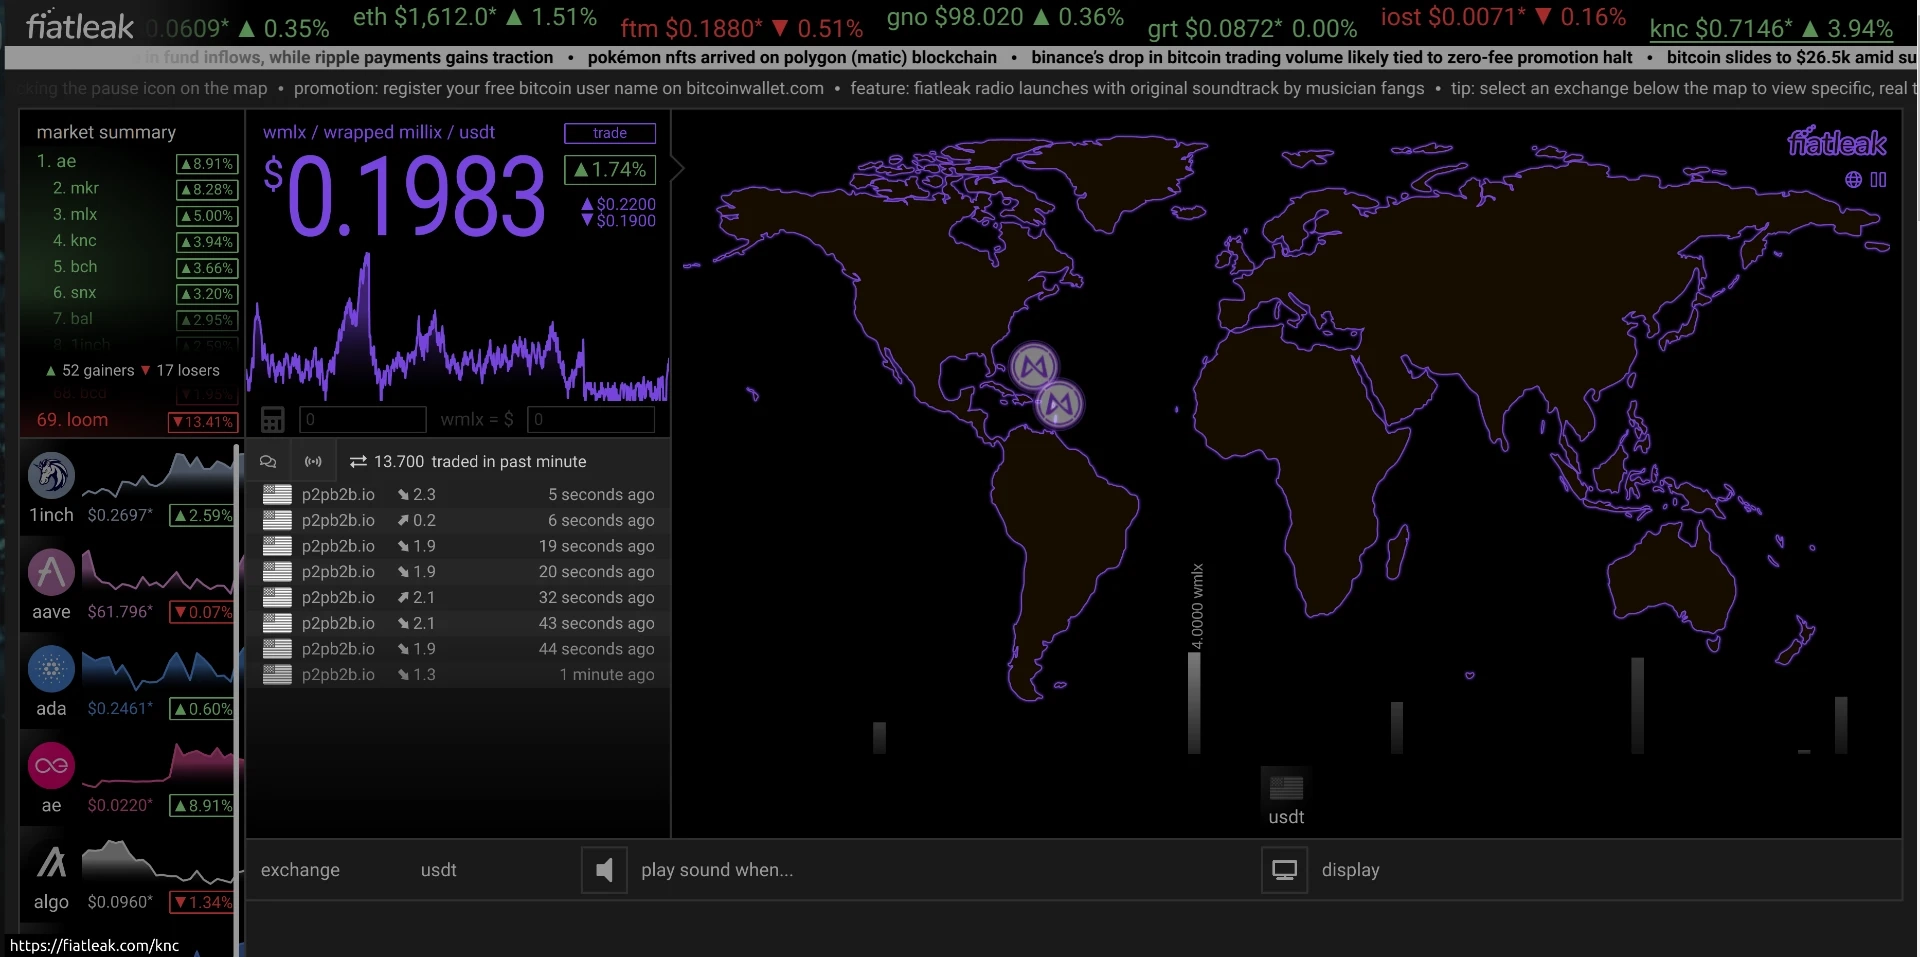Select the algo coin icon
This screenshot has height=957, width=1920.
[51, 863]
